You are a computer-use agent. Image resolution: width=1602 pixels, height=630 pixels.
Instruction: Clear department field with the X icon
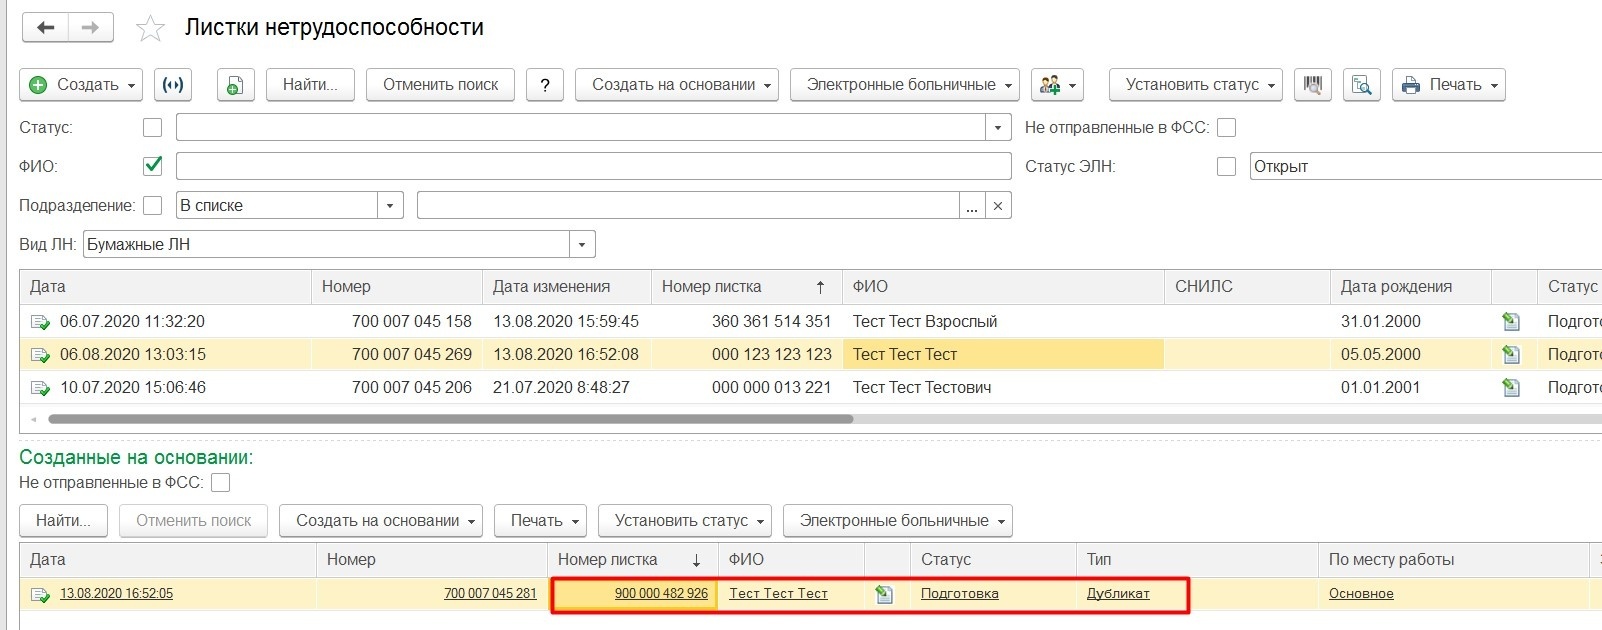pyautogui.click(x=997, y=206)
